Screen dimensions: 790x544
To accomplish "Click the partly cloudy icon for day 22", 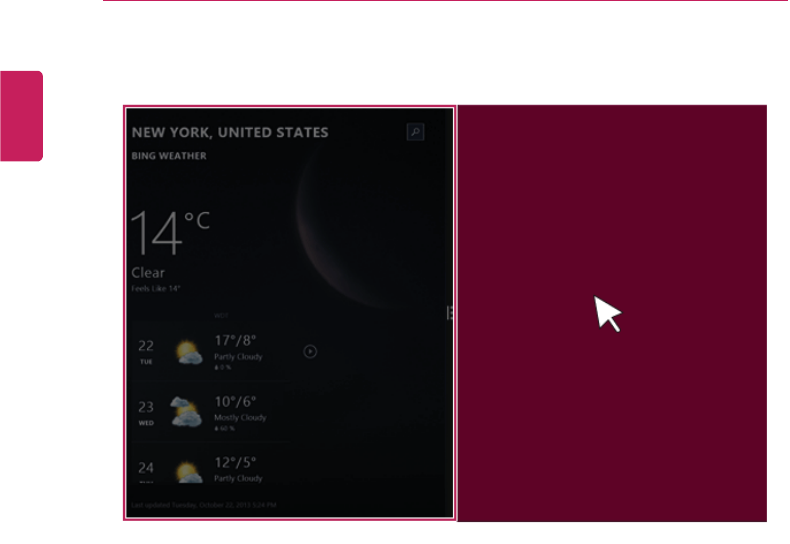I will 188,352.
